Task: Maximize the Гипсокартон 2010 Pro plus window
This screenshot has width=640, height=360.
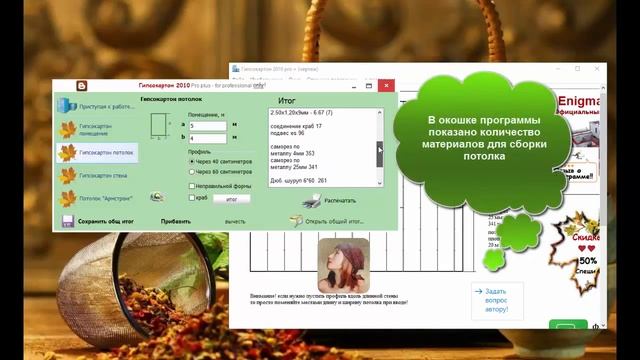Action: tap(369, 86)
